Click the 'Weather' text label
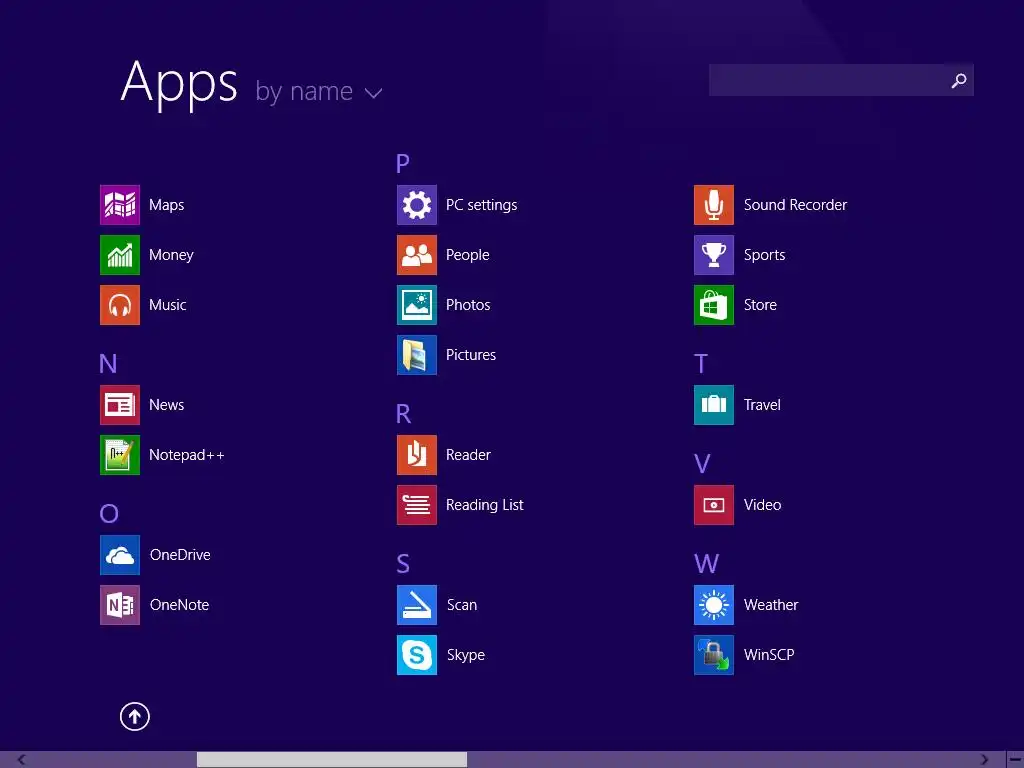The image size is (1024, 768). (771, 605)
